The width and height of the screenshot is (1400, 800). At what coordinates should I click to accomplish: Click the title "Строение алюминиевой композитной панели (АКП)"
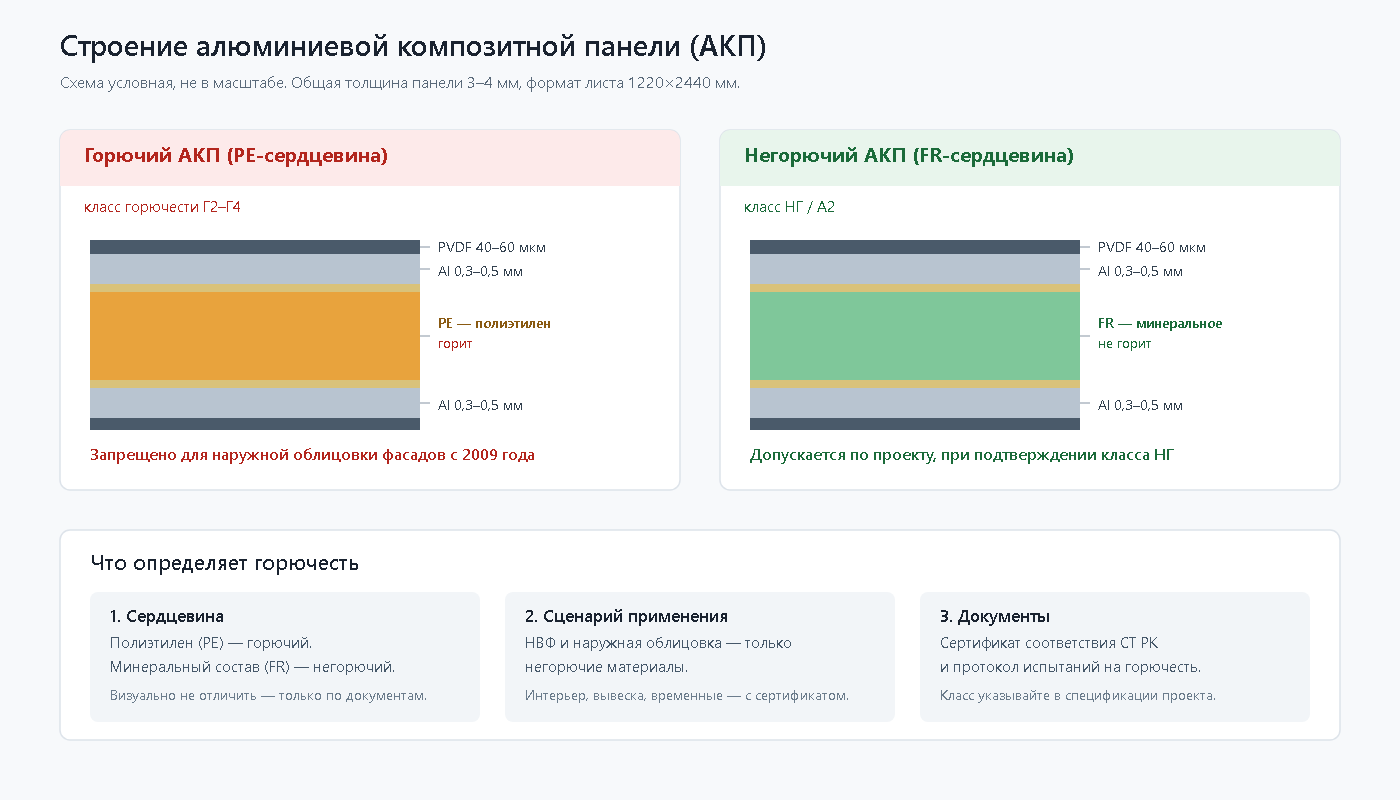click(413, 47)
